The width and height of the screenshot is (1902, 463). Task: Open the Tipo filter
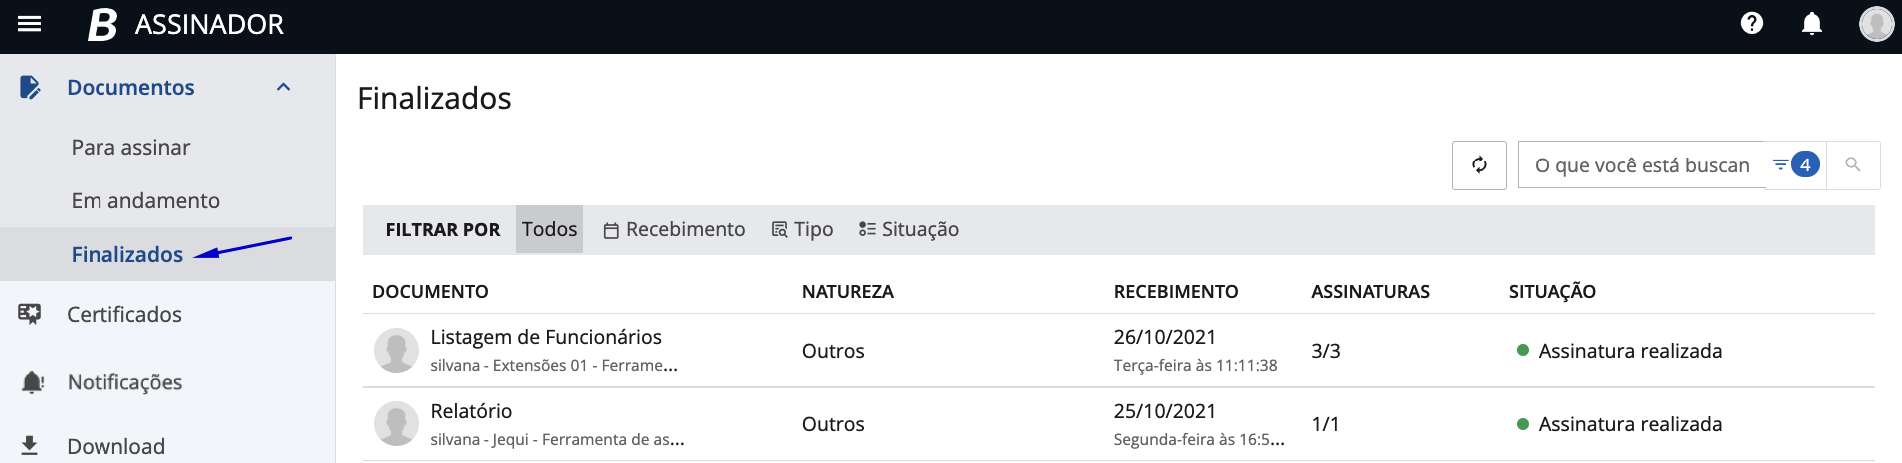click(x=802, y=230)
